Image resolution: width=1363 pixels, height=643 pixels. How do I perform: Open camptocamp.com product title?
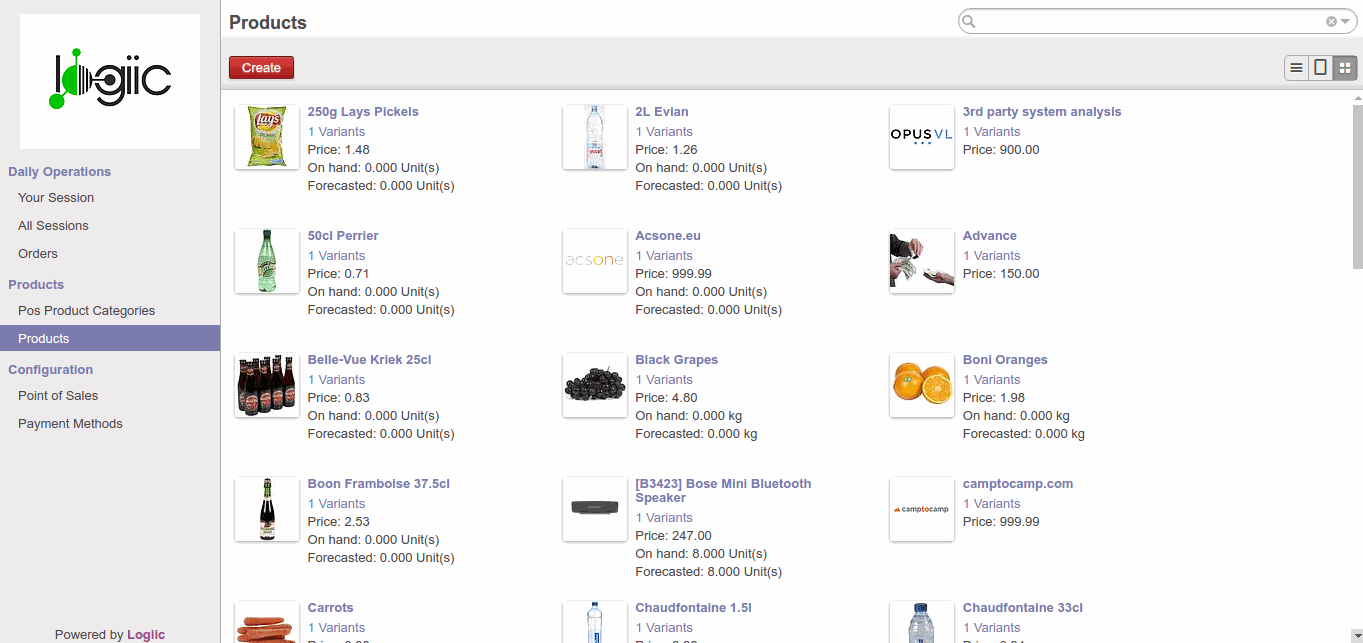tap(1018, 484)
